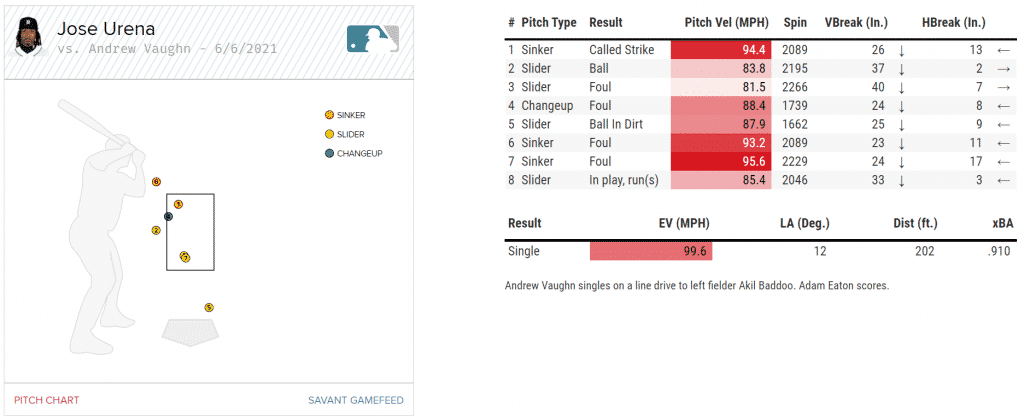Click the dark changeup pitch marker

168,217
